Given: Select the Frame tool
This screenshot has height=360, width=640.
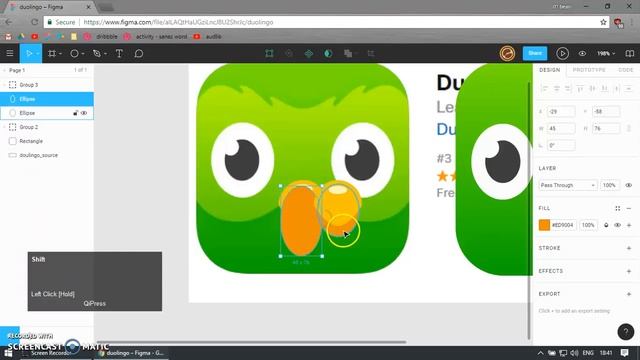Looking at the screenshot, I should coord(52,53).
